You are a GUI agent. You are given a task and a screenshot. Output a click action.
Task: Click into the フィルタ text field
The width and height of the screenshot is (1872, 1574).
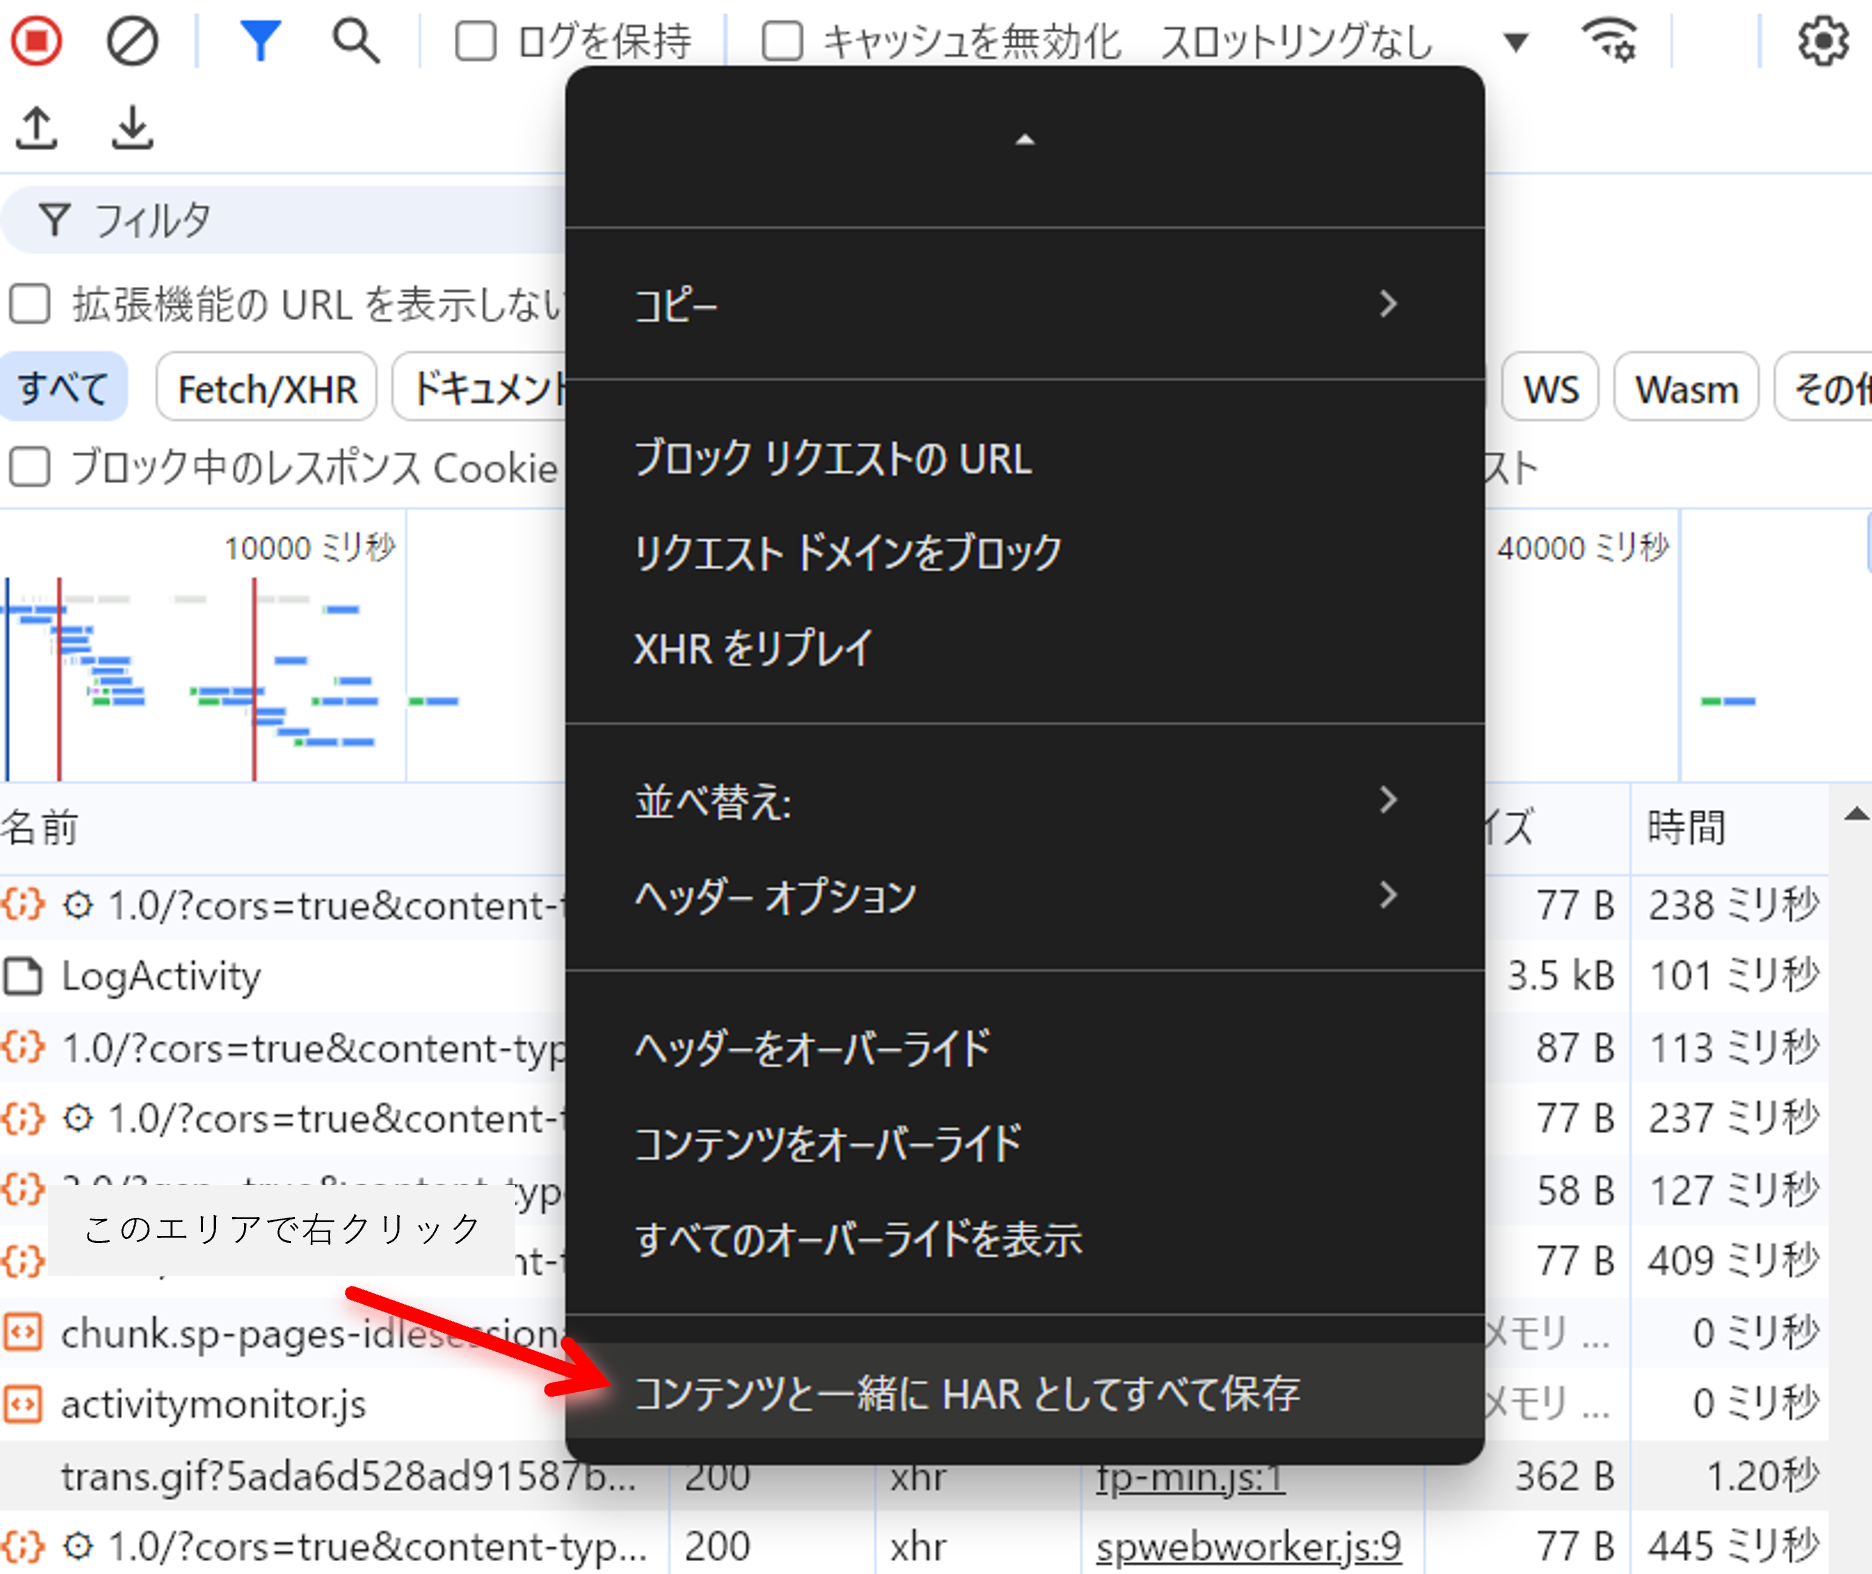pyautogui.click(x=285, y=219)
